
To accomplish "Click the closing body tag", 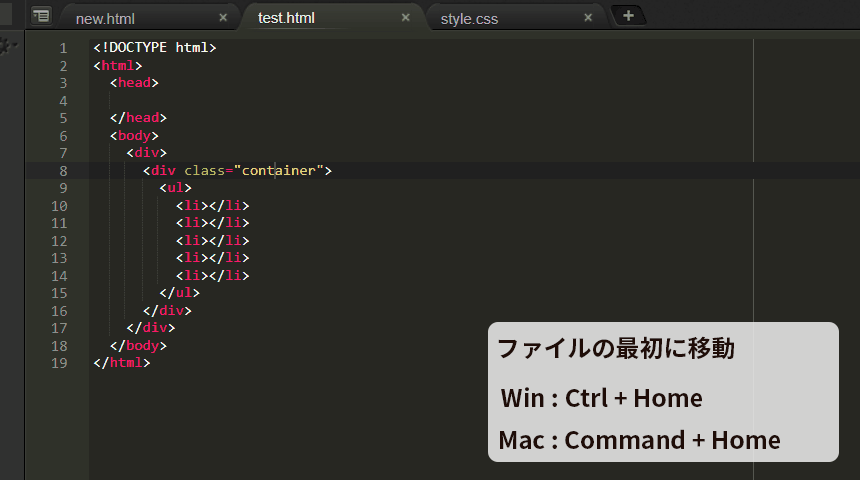I will click(138, 346).
